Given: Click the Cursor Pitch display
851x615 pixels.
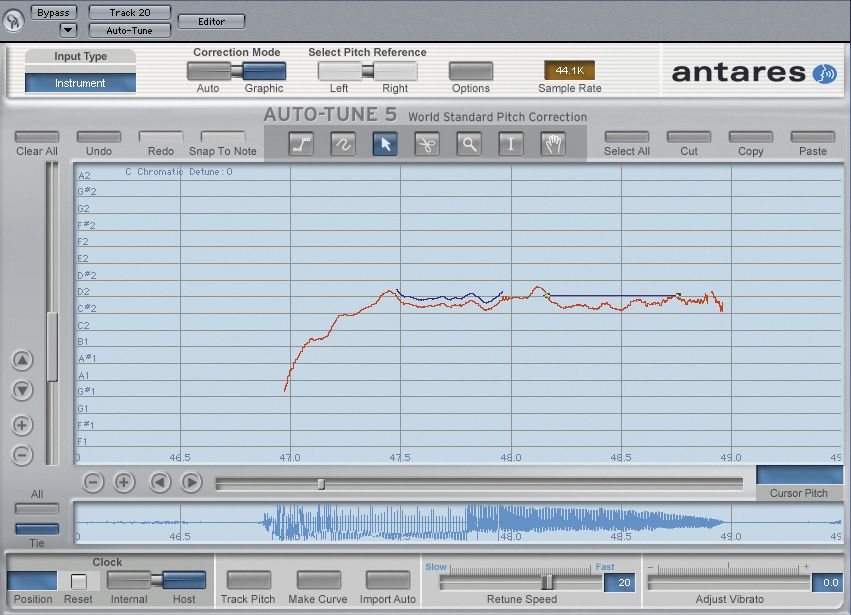Looking at the screenshot, I should 800,475.
